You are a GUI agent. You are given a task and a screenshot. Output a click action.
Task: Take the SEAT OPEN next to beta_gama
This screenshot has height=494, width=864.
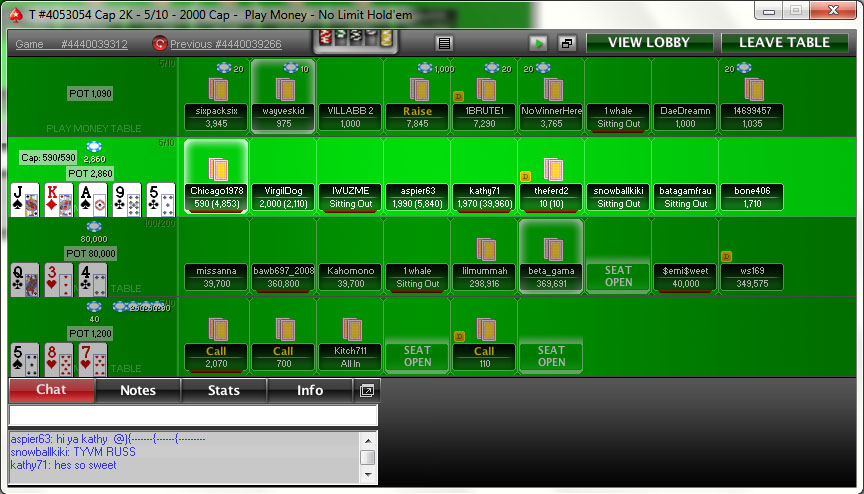pyautogui.click(x=618, y=276)
